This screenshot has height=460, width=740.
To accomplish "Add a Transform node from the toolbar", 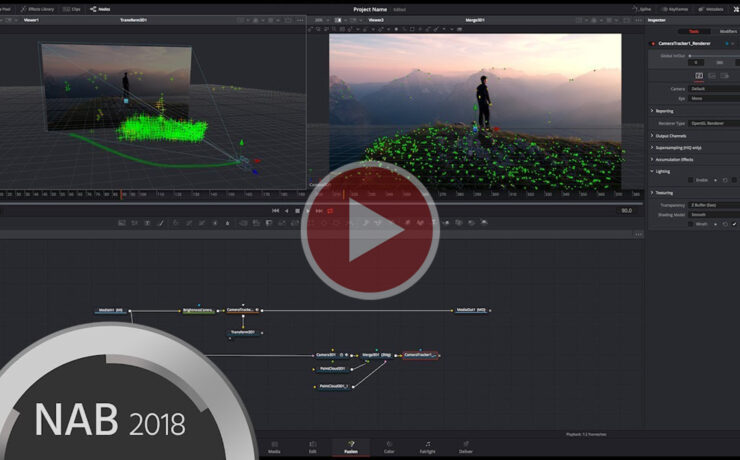I will [x=294, y=223].
